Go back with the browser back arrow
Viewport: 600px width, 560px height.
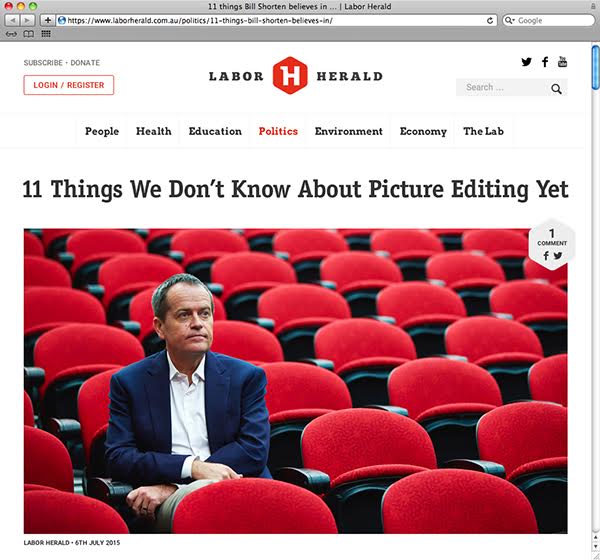(x=12, y=20)
